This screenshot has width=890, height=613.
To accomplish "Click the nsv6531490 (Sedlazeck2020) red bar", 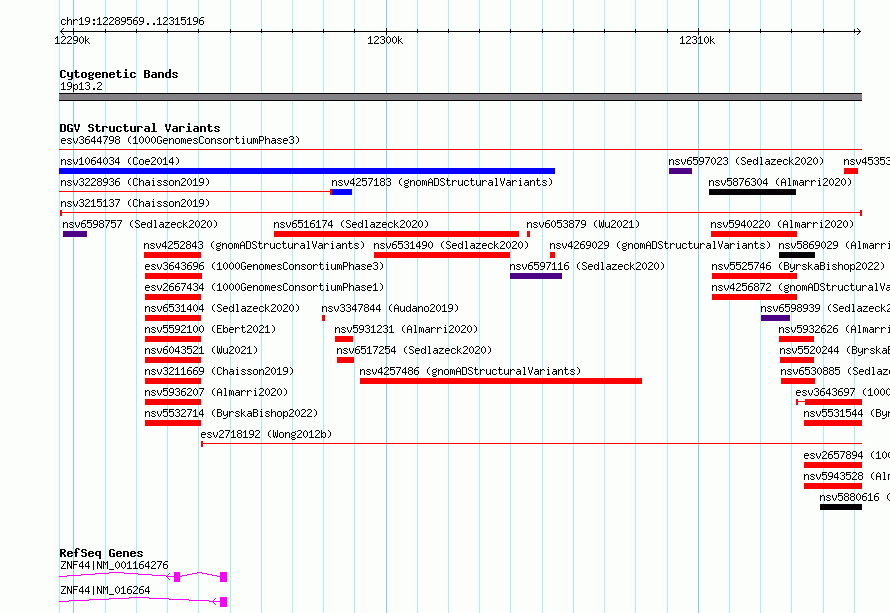I will click(442, 255).
